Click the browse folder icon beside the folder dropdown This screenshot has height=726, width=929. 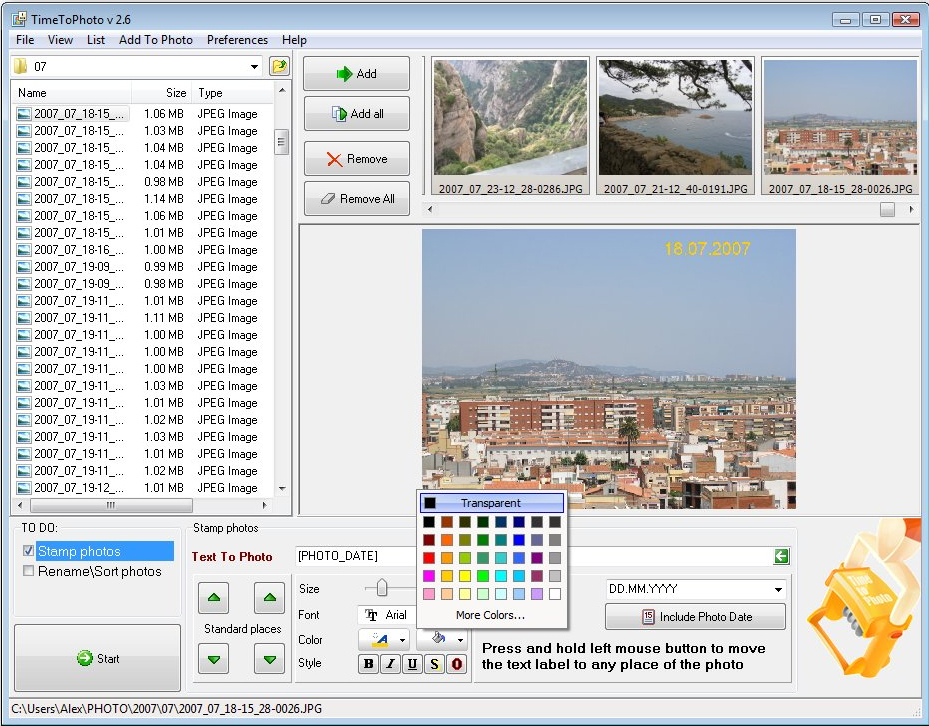click(x=279, y=67)
